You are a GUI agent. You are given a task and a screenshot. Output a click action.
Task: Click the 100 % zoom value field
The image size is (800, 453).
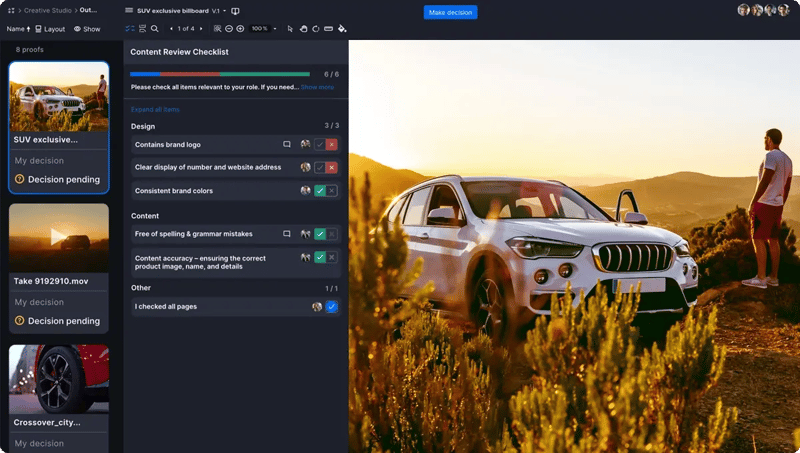click(x=259, y=29)
